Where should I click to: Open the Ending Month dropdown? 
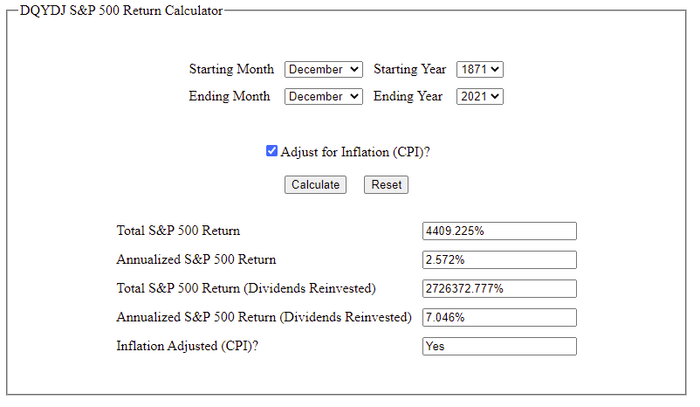point(323,97)
